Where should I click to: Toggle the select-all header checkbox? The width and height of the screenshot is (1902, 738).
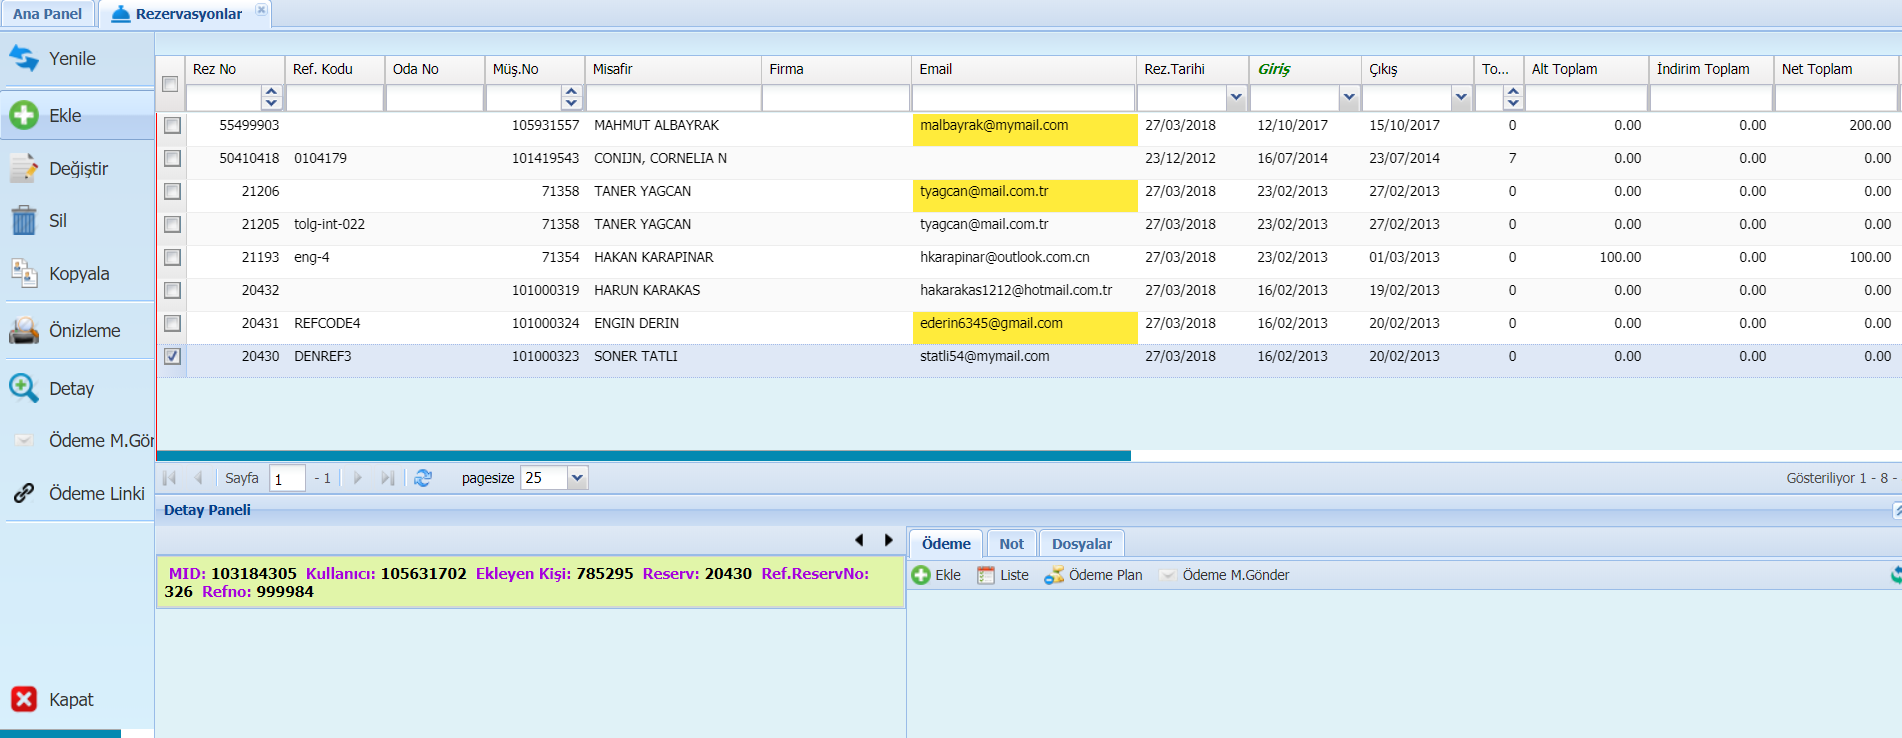pyautogui.click(x=170, y=84)
